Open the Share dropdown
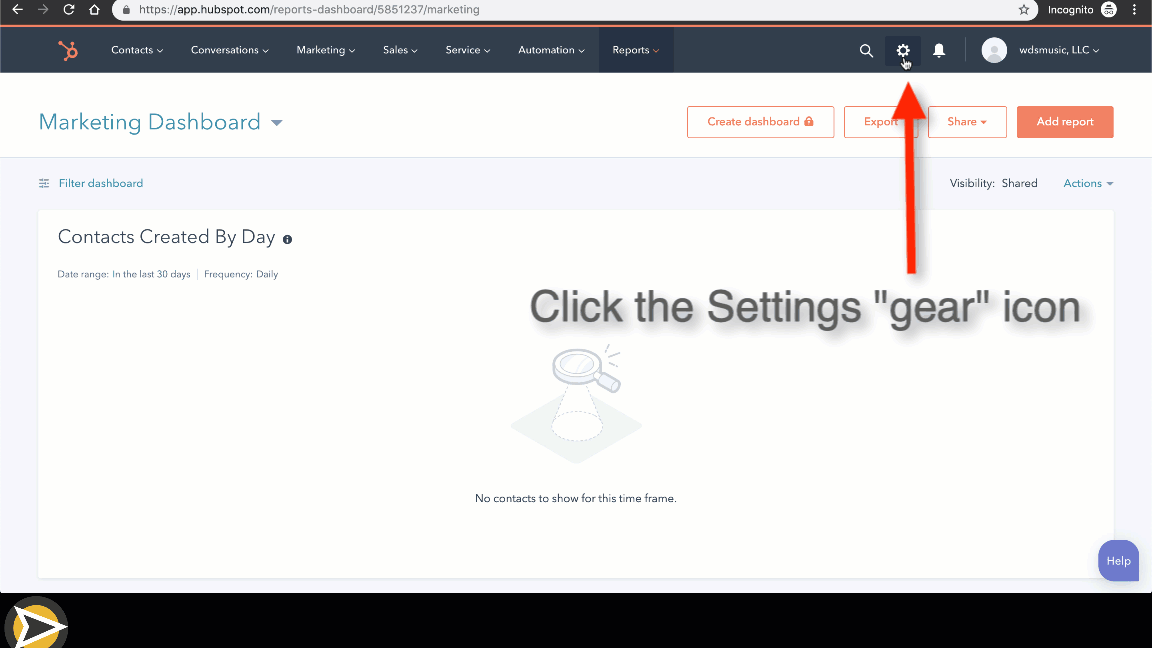Image resolution: width=1152 pixels, height=648 pixels. click(x=967, y=122)
